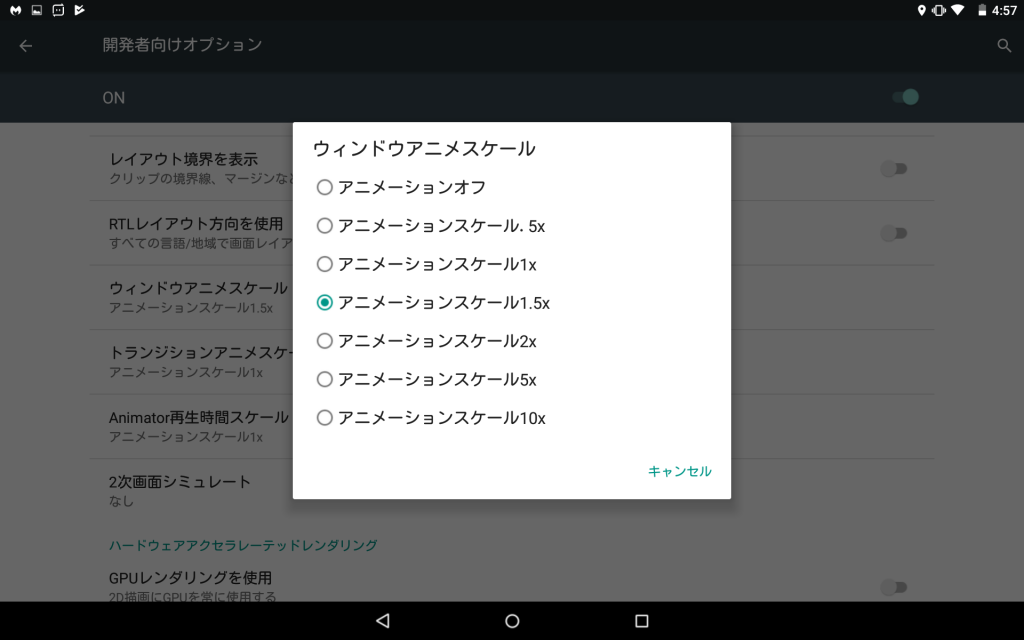Click the キャンセル button
The width and height of the screenshot is (1024, 640).
(x=679, y=471)
